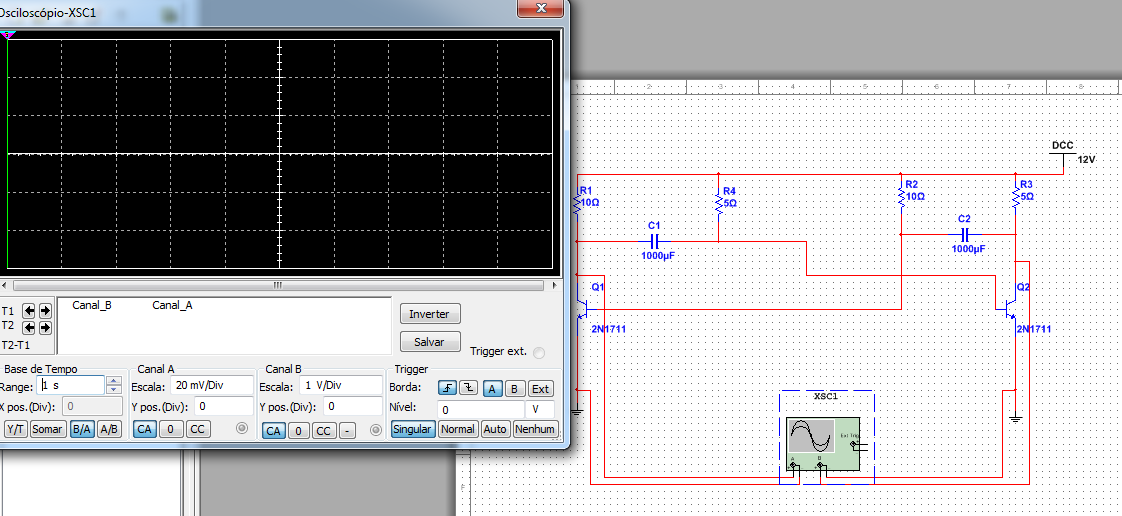Click the time base Range input field
The height and width of the screenshot is (516, 1122).
[x=71, y=385]
